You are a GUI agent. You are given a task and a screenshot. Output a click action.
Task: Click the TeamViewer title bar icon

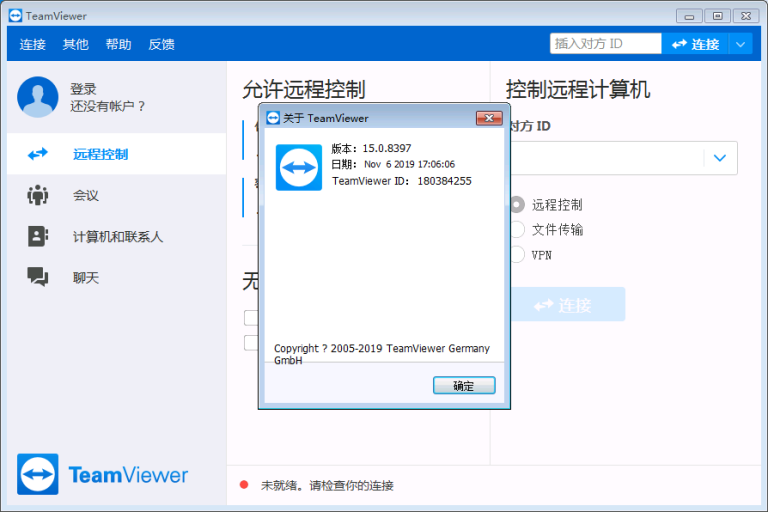(x=15, y=16)
